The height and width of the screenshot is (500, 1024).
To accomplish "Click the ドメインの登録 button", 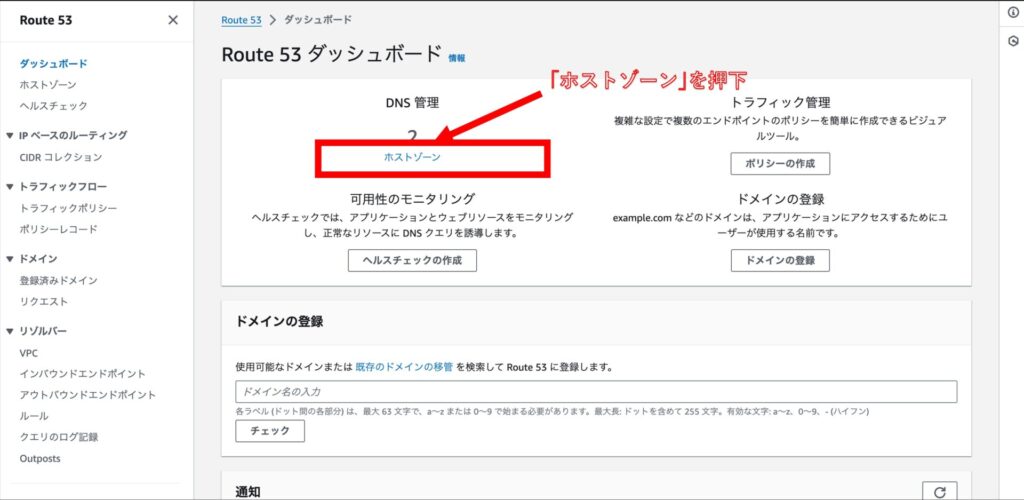I will 780,260.
